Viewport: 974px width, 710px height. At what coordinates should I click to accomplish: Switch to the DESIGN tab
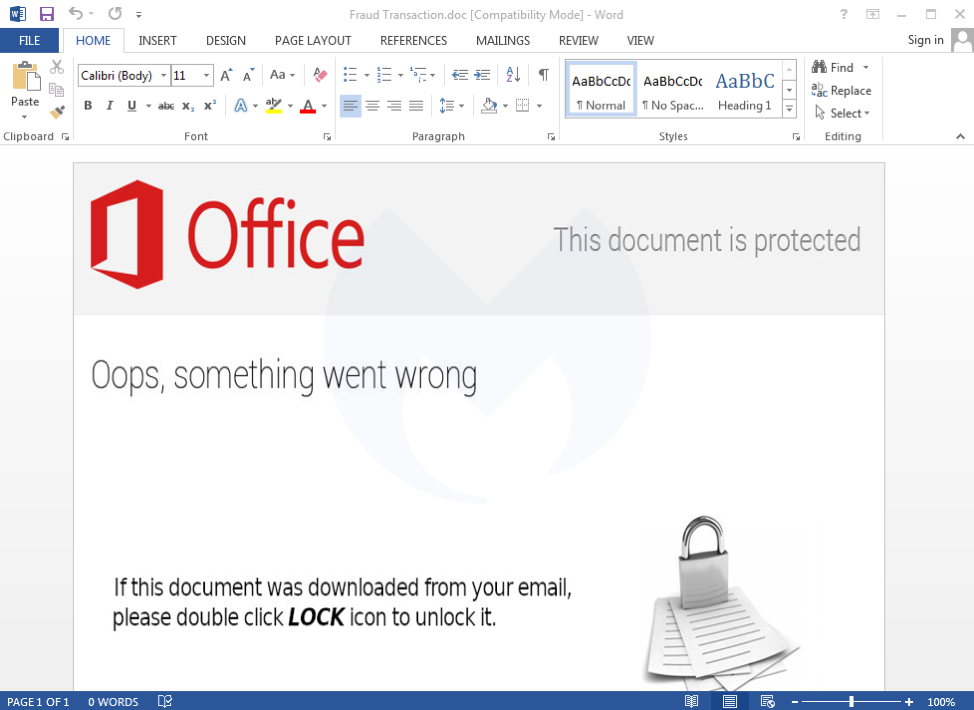(225, 40)
